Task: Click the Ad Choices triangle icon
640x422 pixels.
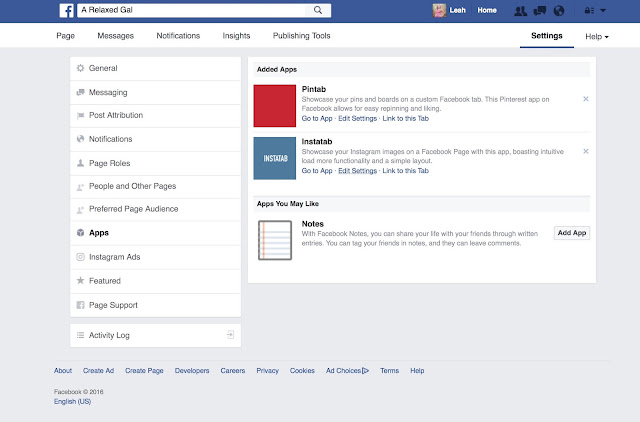Action: [366, 371]
